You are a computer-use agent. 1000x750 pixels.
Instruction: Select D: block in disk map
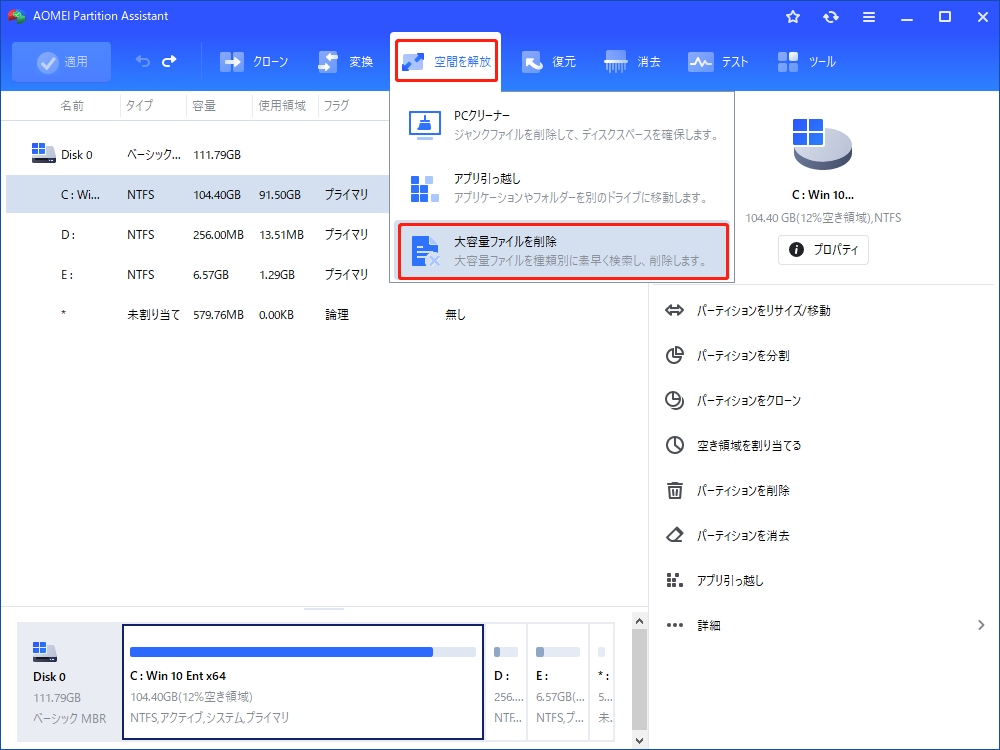click(508, 682)
